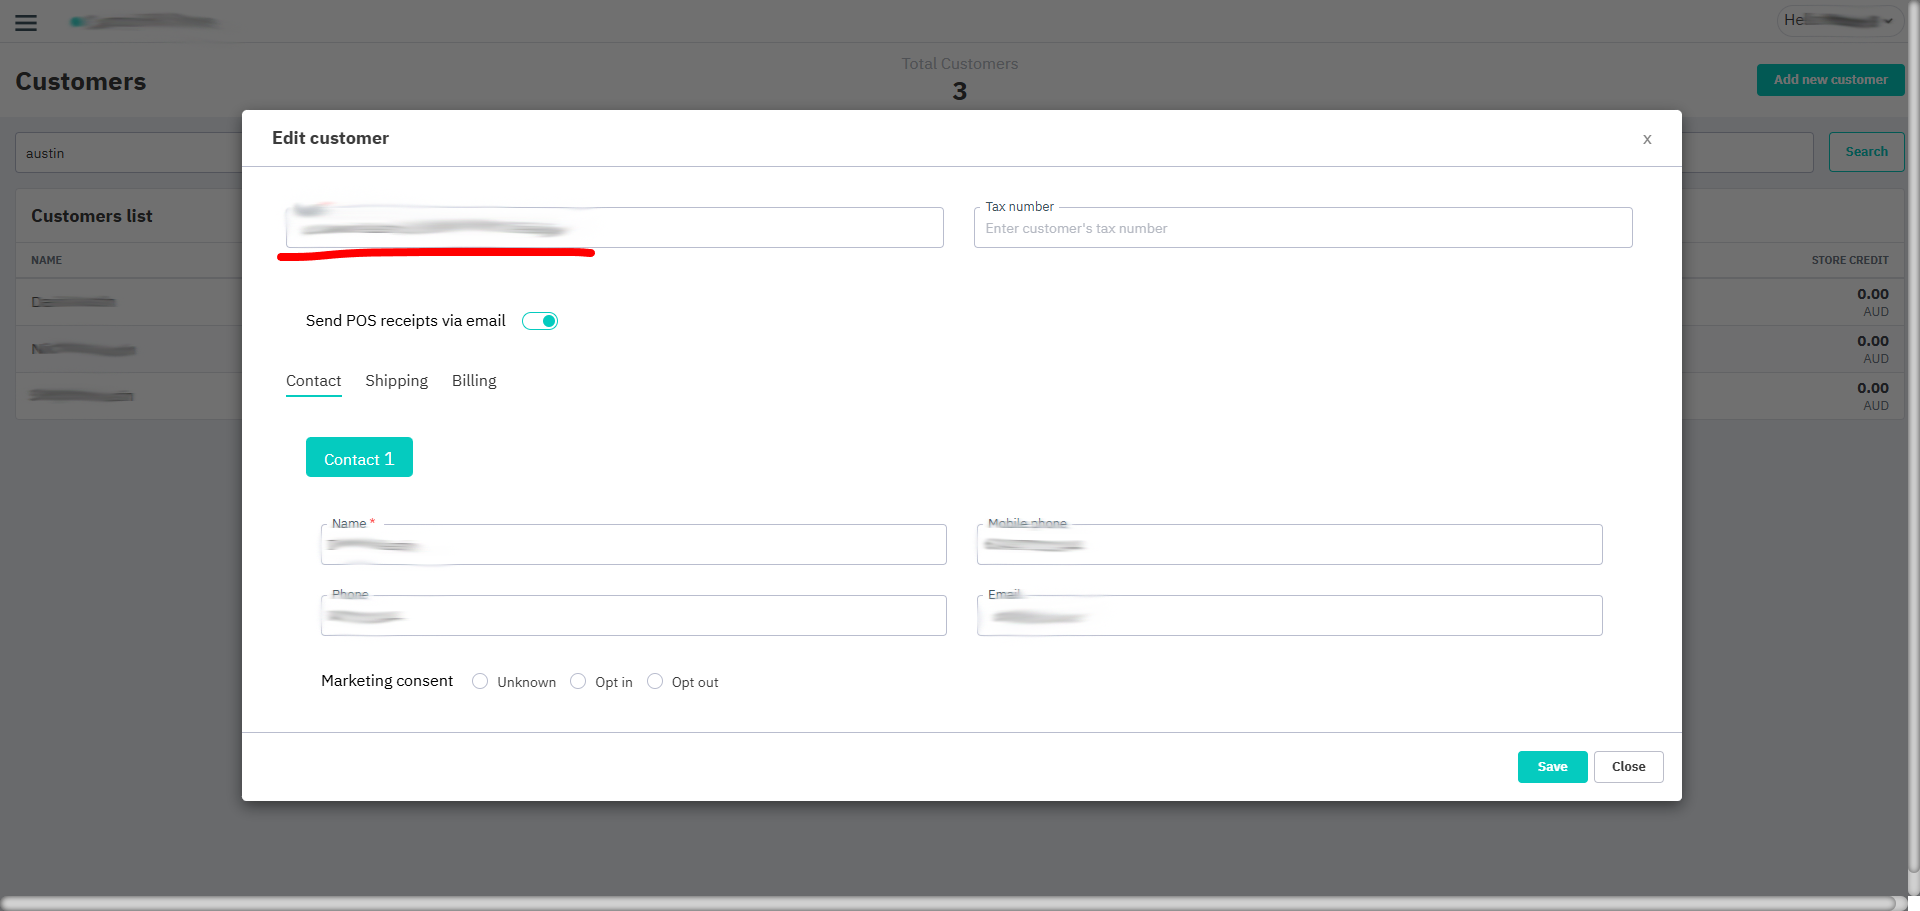Choose Opt out for marketing consent

coord(655,681)
